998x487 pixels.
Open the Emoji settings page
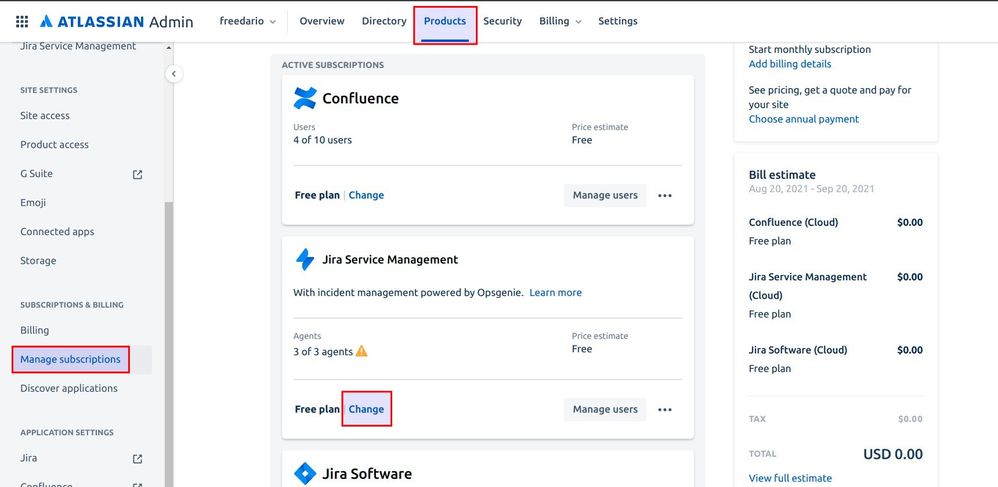(x=33, y=202)
